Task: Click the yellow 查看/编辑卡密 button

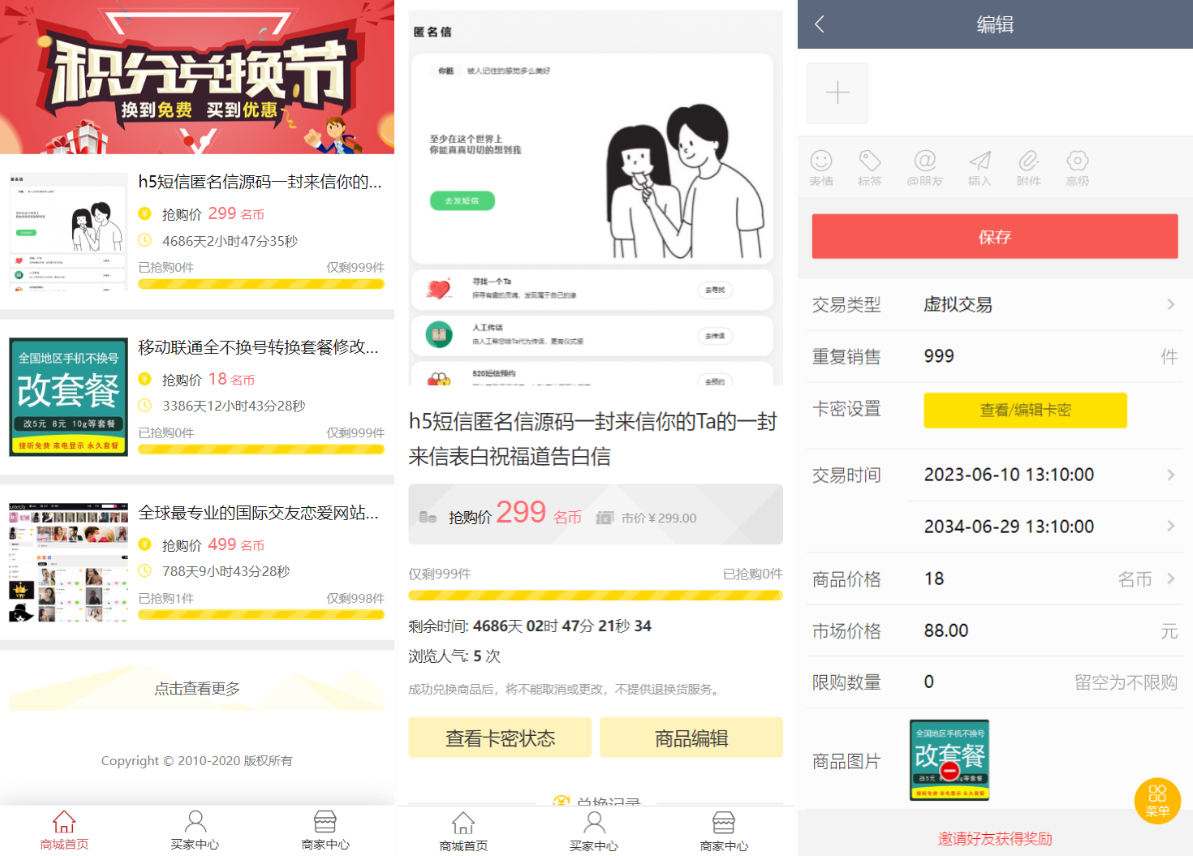Action: pos(1024,410)
